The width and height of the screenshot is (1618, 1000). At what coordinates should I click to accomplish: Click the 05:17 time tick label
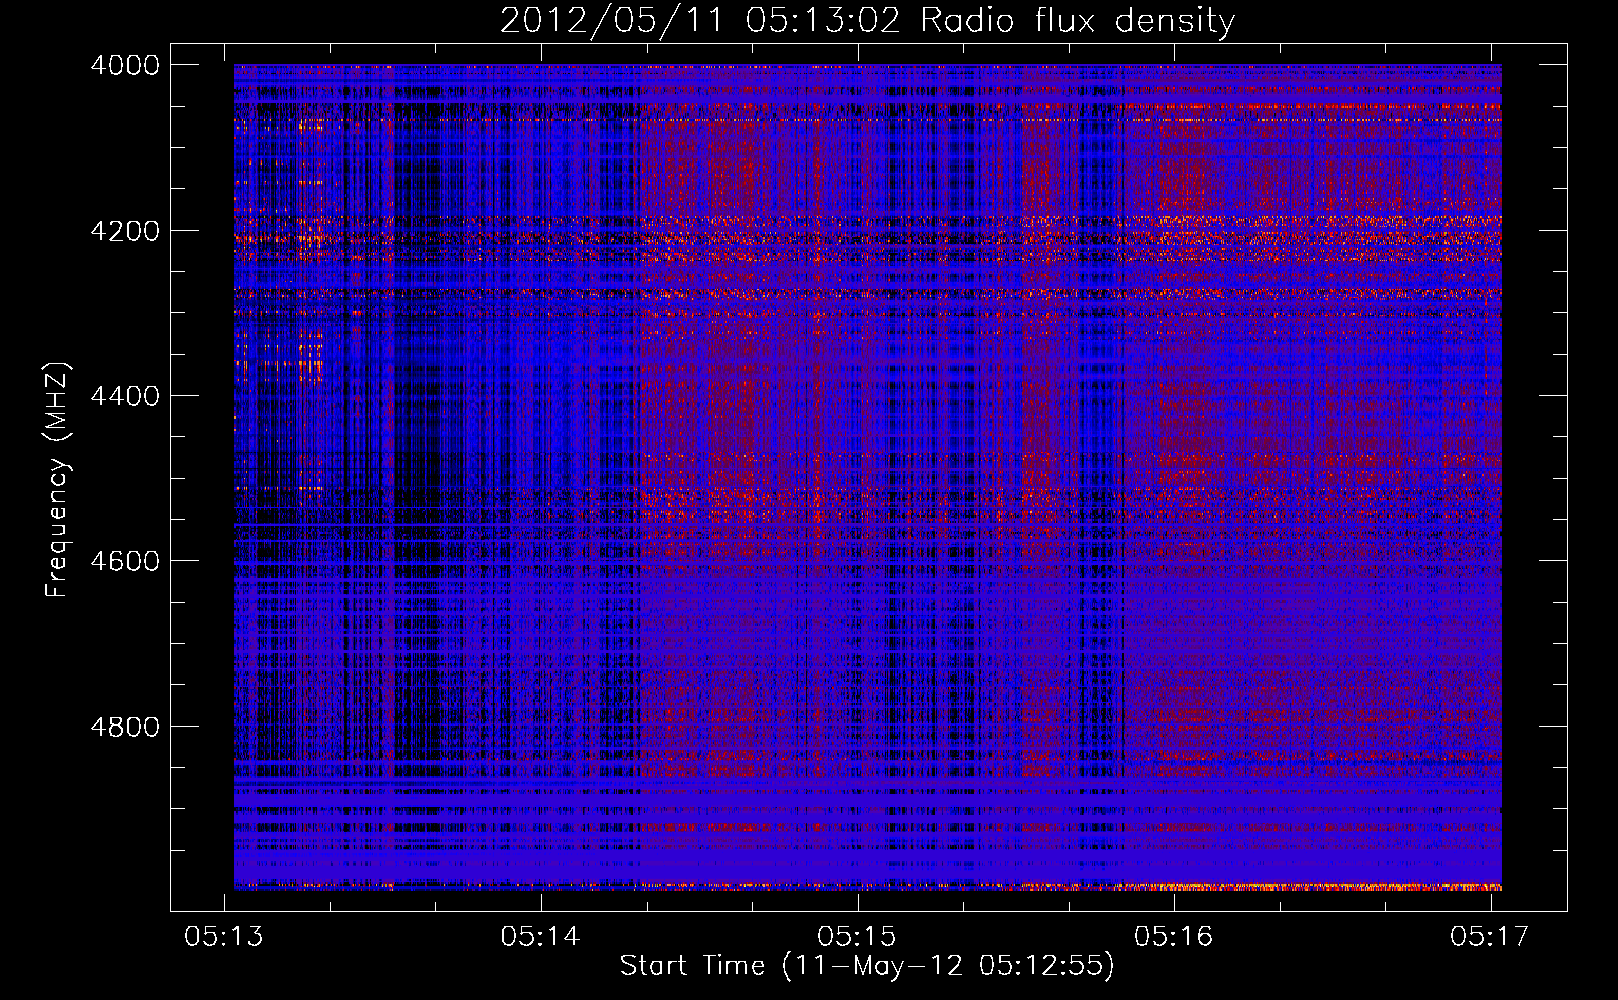tap(1490, 936)
